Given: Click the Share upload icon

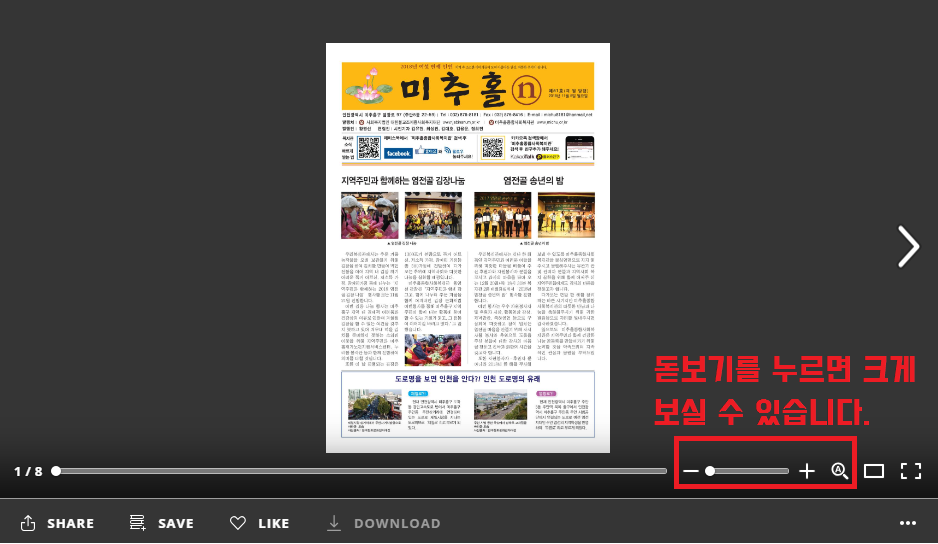Looking at the screenshot, I should tap(28, 523).
